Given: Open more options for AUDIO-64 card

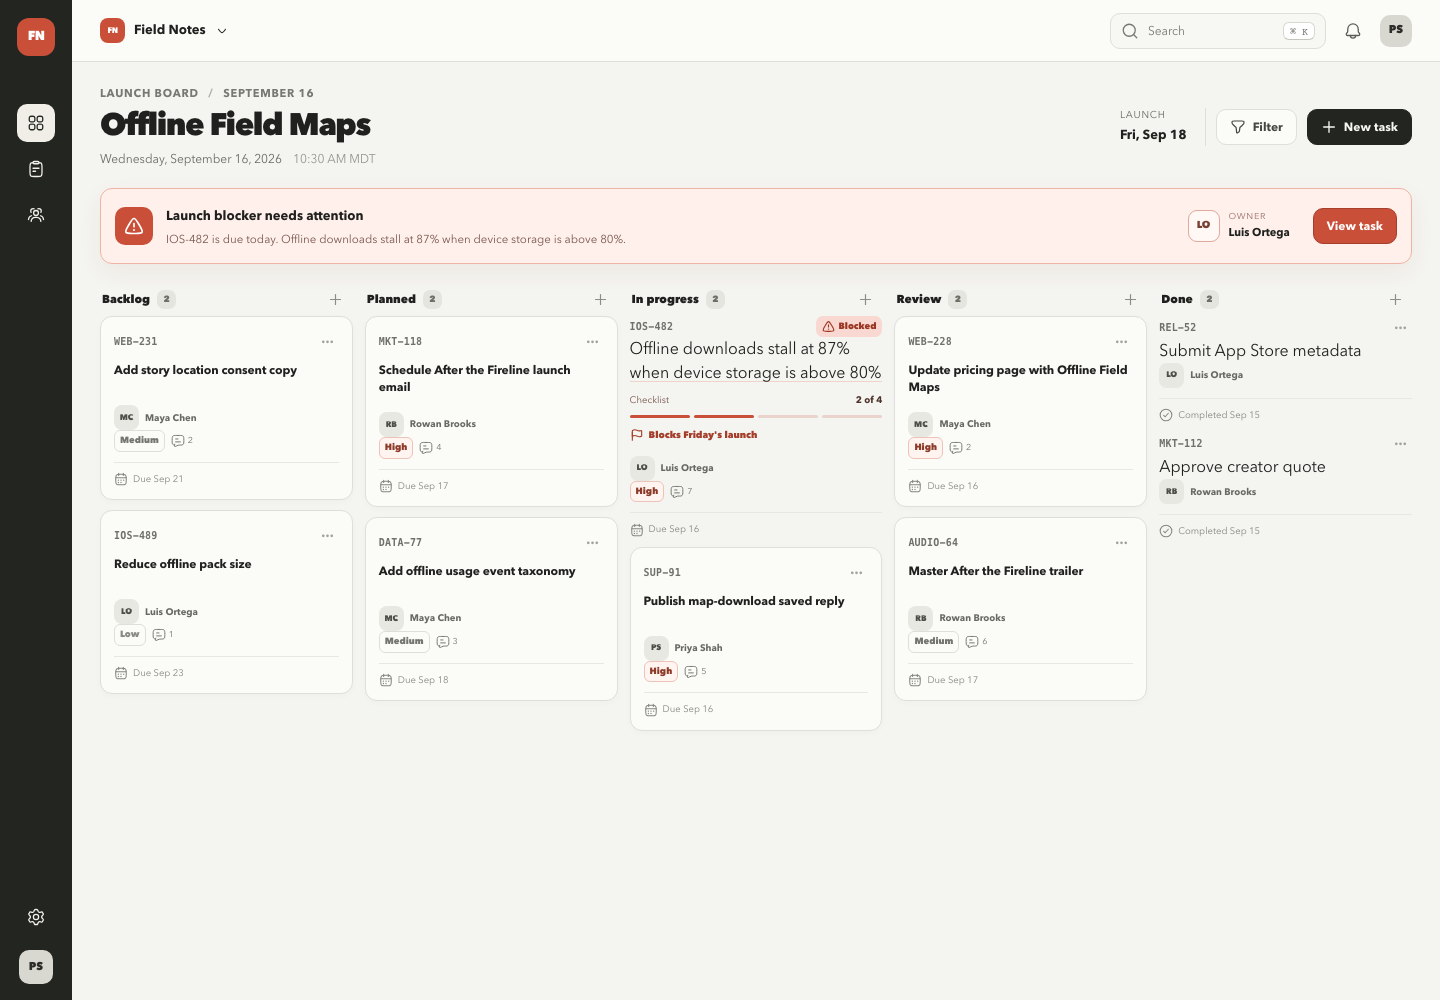Looking at the screenshot, I should click(1122, 543).
